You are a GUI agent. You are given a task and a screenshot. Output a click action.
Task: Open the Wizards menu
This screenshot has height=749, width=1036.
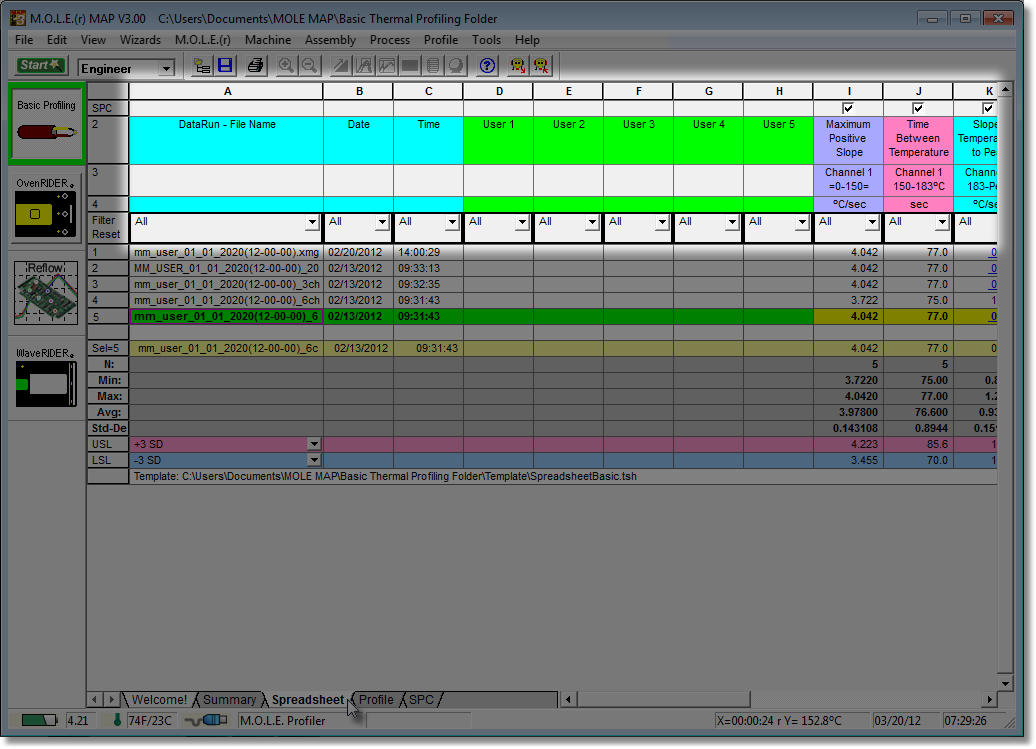pos(140,40)
